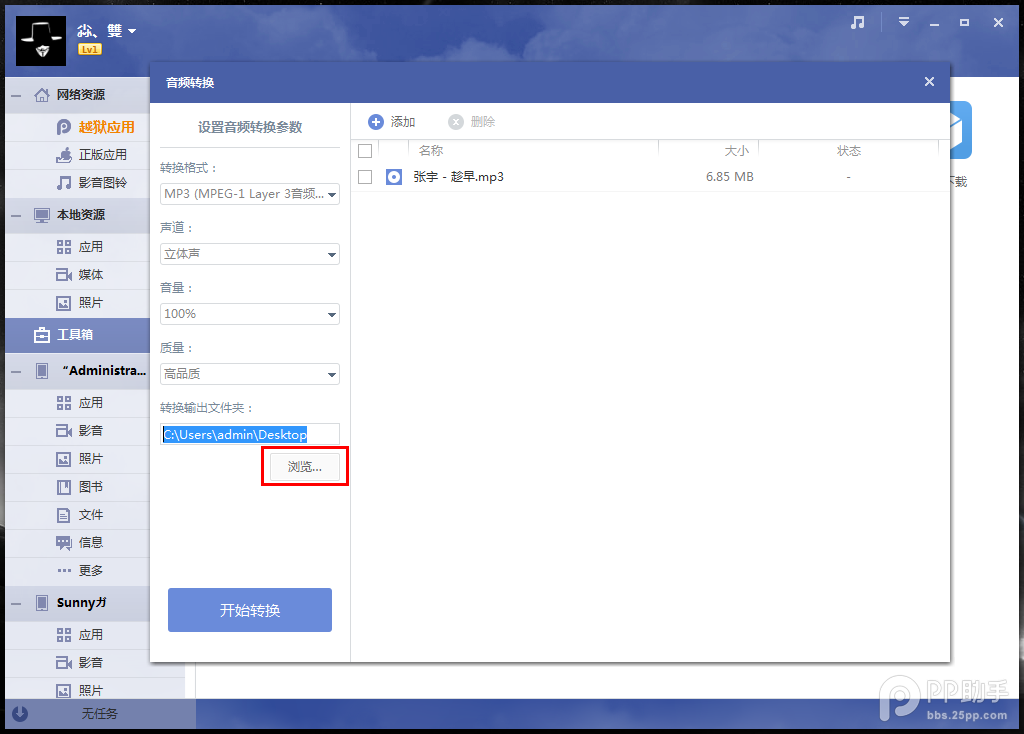This screenshot has width=1024, height=734.
Task: Click the 开始转换 button
Action: click(249, 610)
